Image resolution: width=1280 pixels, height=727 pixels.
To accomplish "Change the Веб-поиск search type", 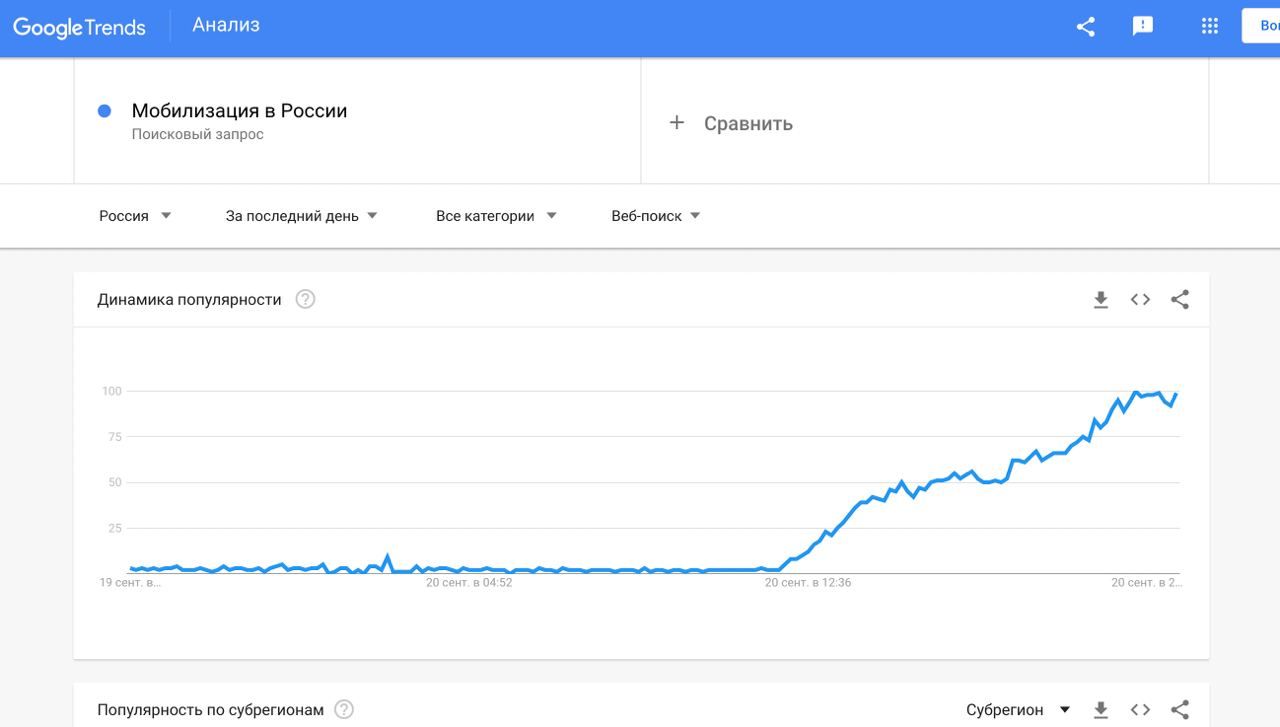I will pyautogui.click(x=655, y=216).
